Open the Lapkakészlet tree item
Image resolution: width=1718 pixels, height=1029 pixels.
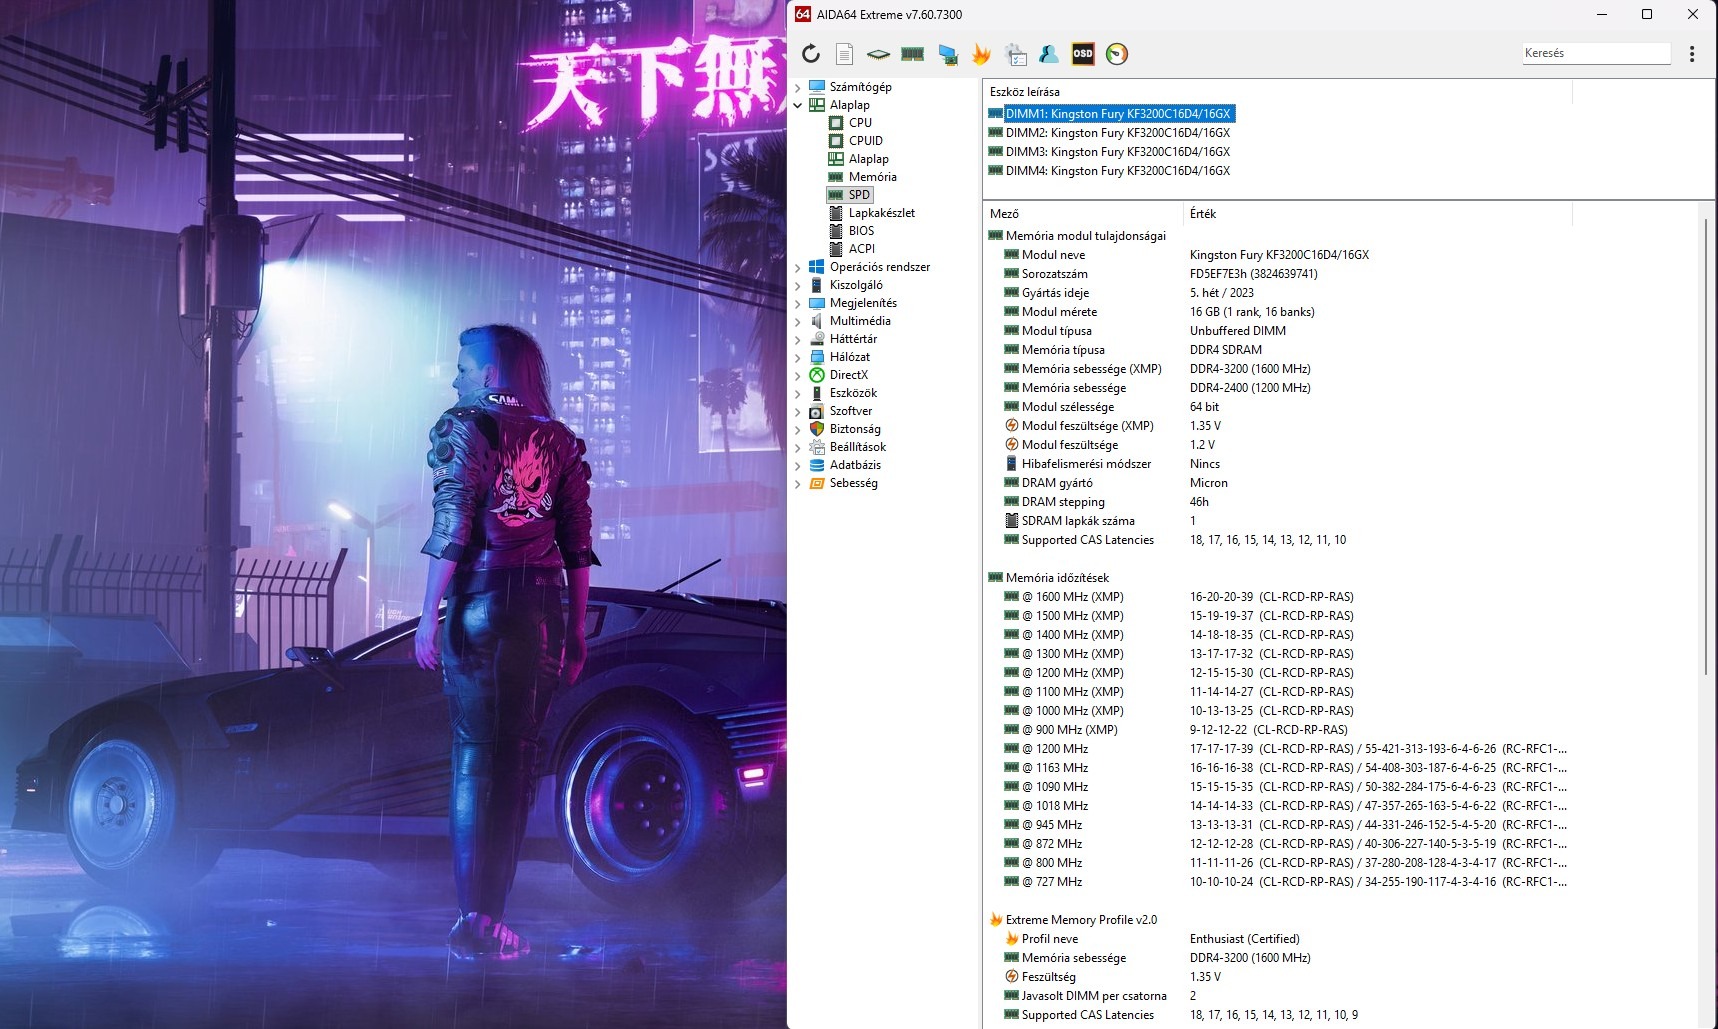click(882, 213)
